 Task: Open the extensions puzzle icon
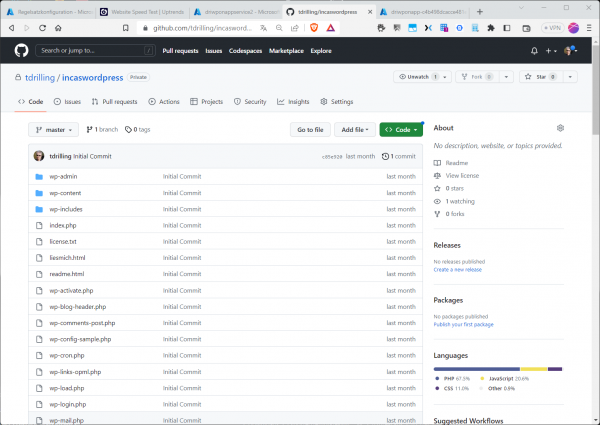(491, 28)
